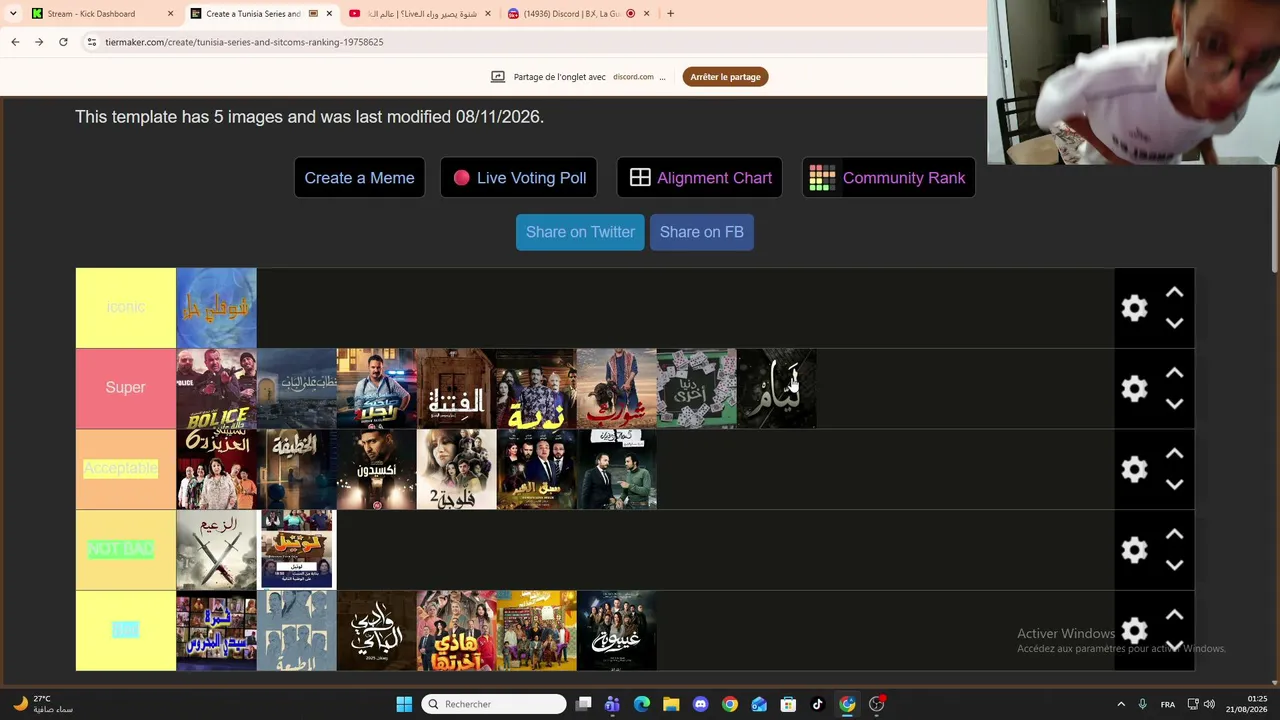Image resolution: width=1280 pixels, height=720 pixels.
Task: Open a new browser tab
Action: 670,14
